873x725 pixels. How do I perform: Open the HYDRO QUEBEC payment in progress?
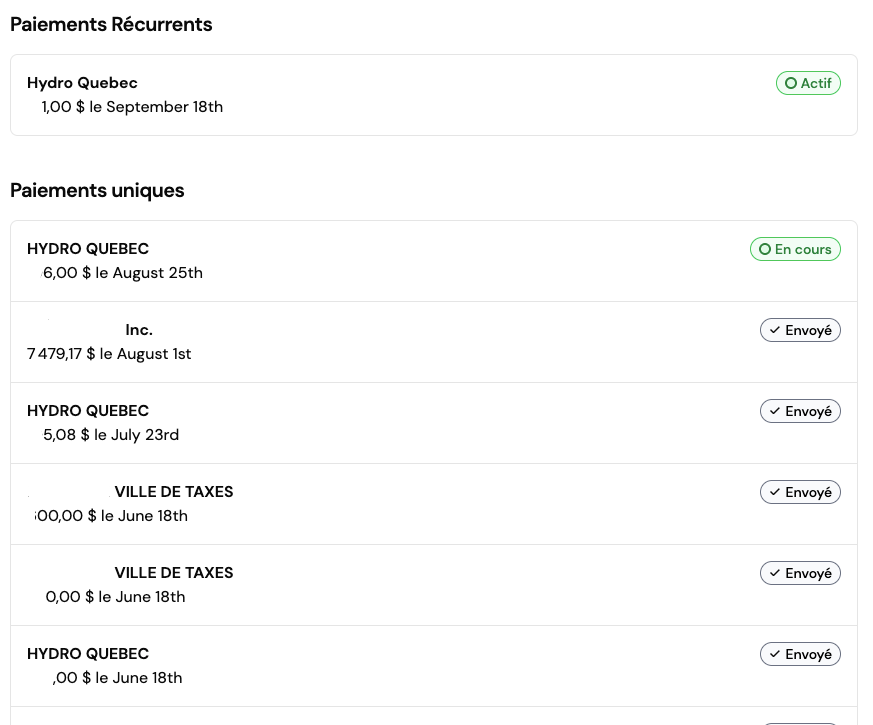coord(88,249)
